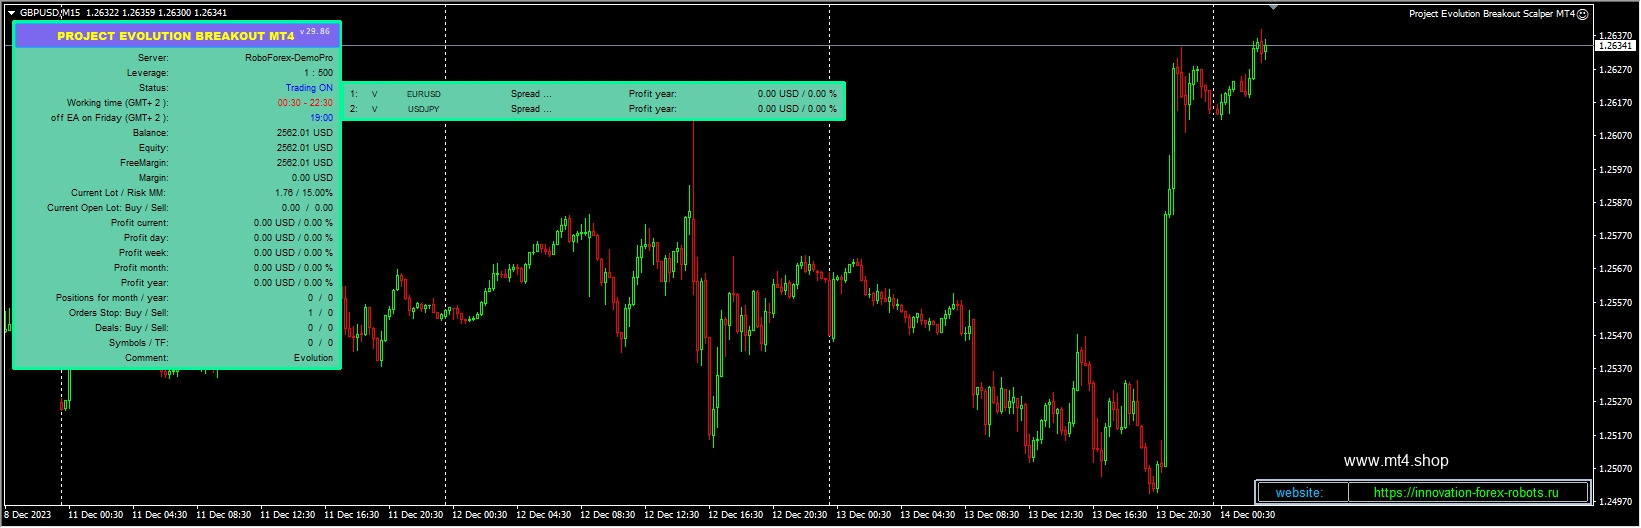Image resolution: width=1641 pixels, height=528 pixels.
Task: Click the EURUSD symbol in row 1
Action: pos(423,94)
